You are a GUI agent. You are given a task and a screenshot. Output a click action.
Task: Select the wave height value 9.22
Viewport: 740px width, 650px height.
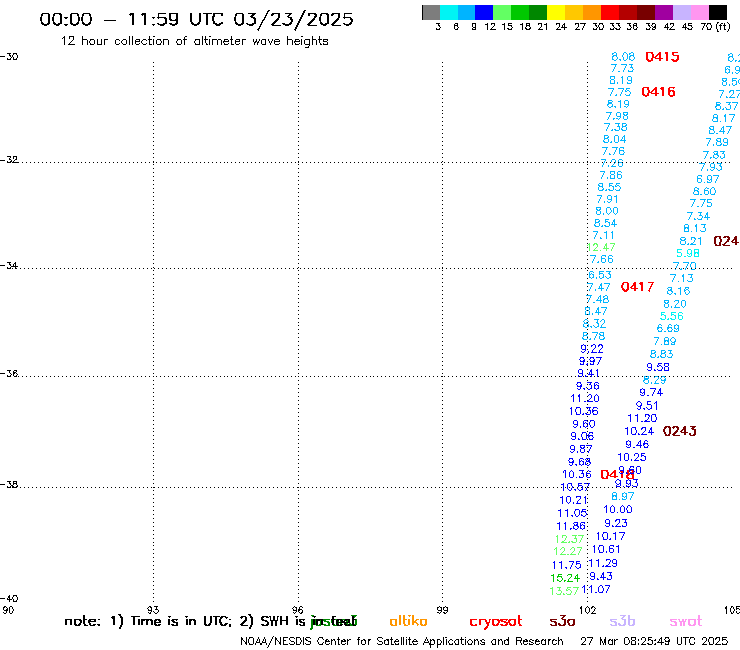592,348
